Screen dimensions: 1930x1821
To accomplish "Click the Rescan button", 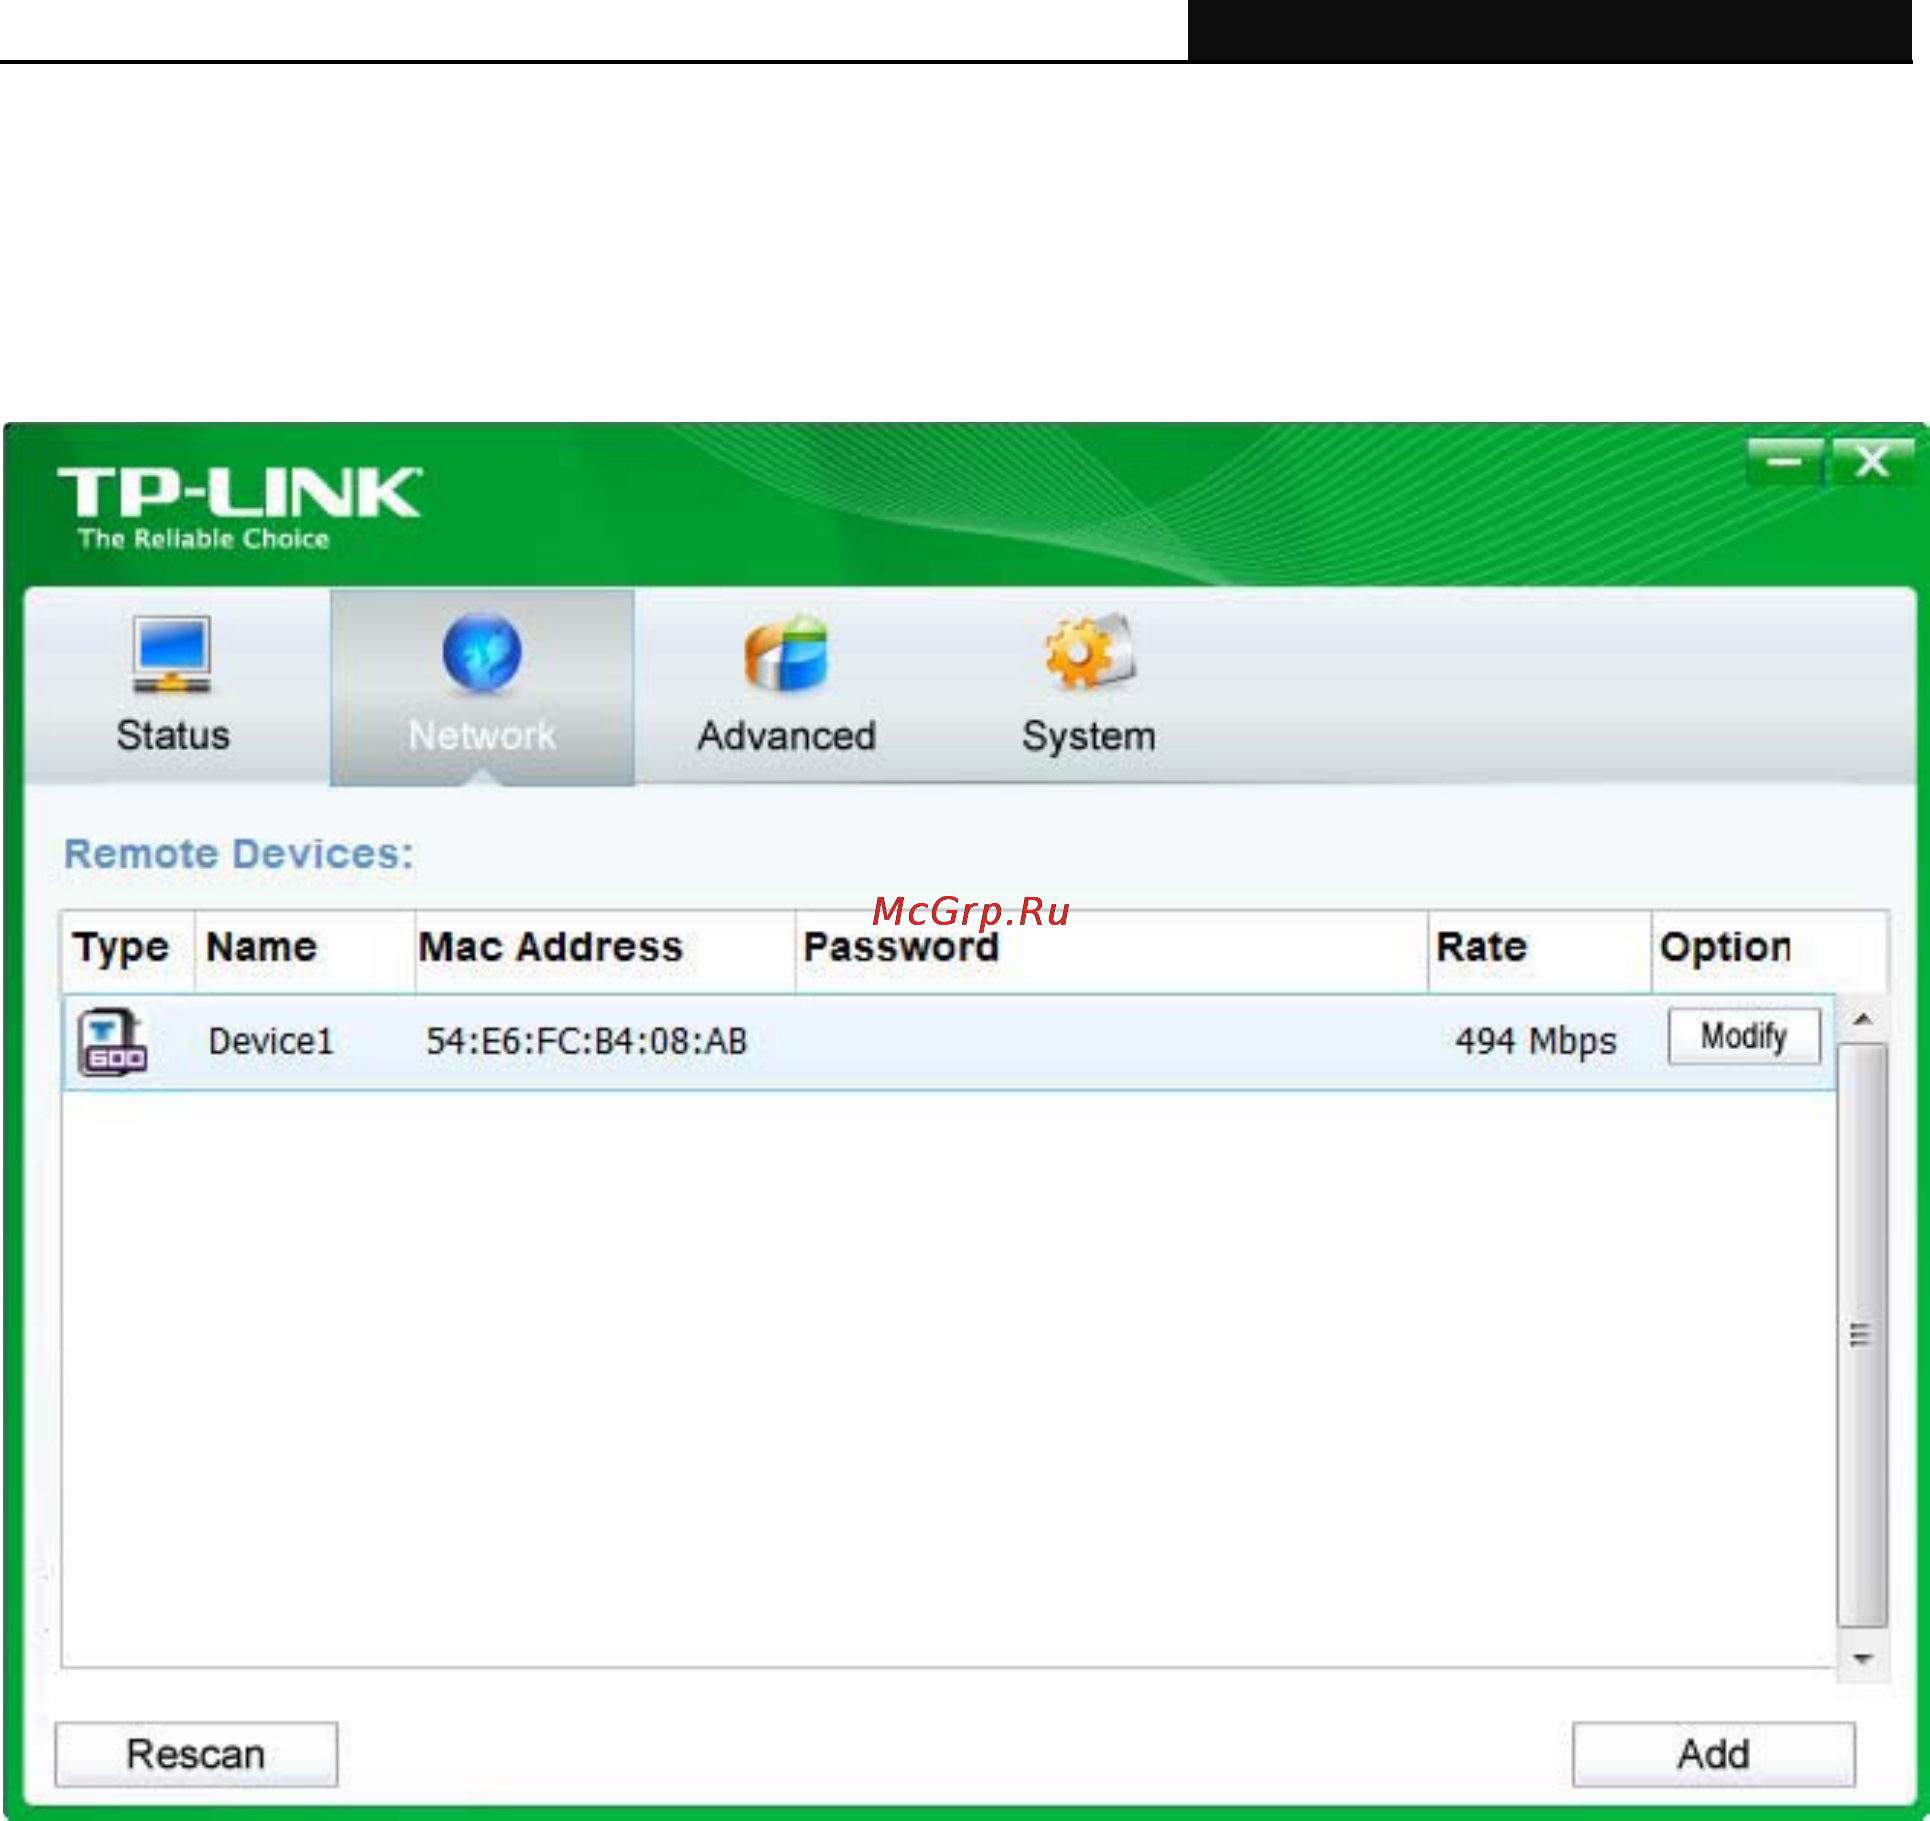I will [x=196, y=1754].
